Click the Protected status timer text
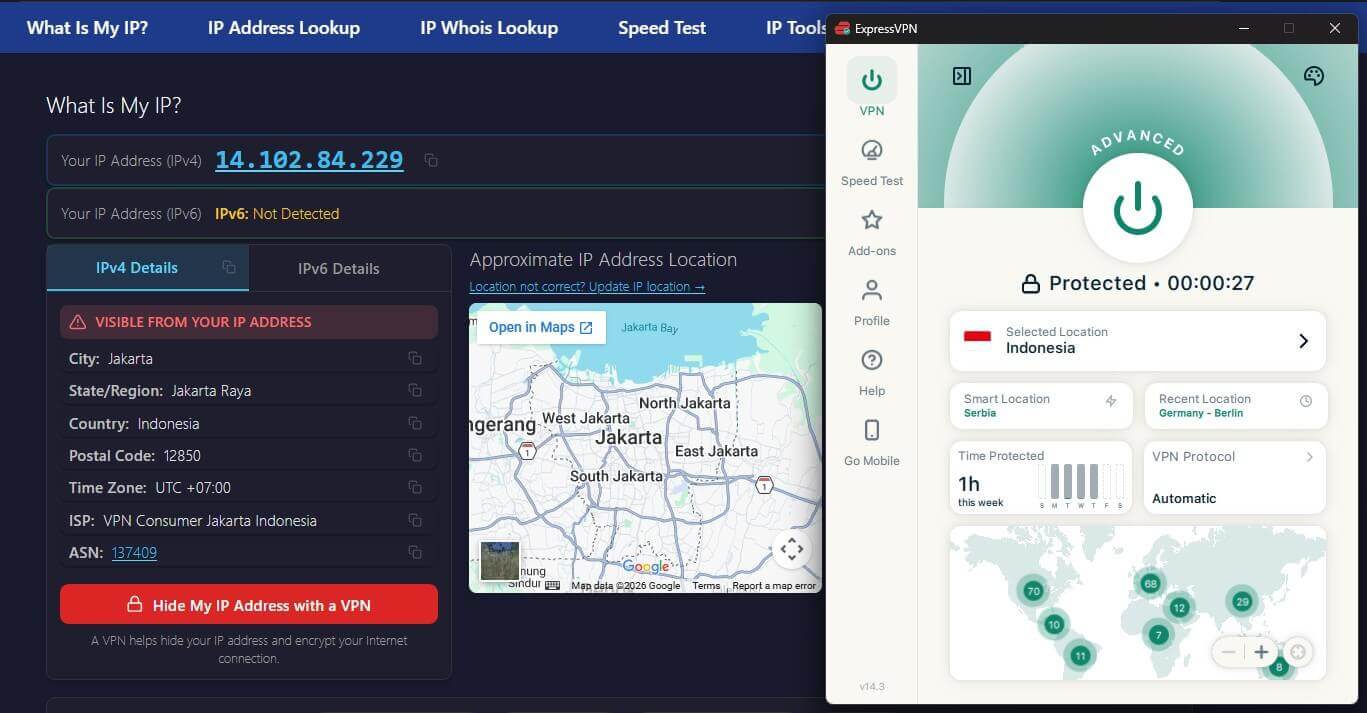This screenshot has width=1367, height=713. point(1137,284)
